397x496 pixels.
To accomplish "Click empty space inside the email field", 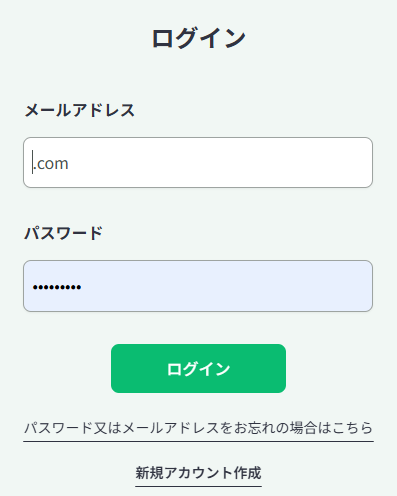I will [x=220, y=162].
